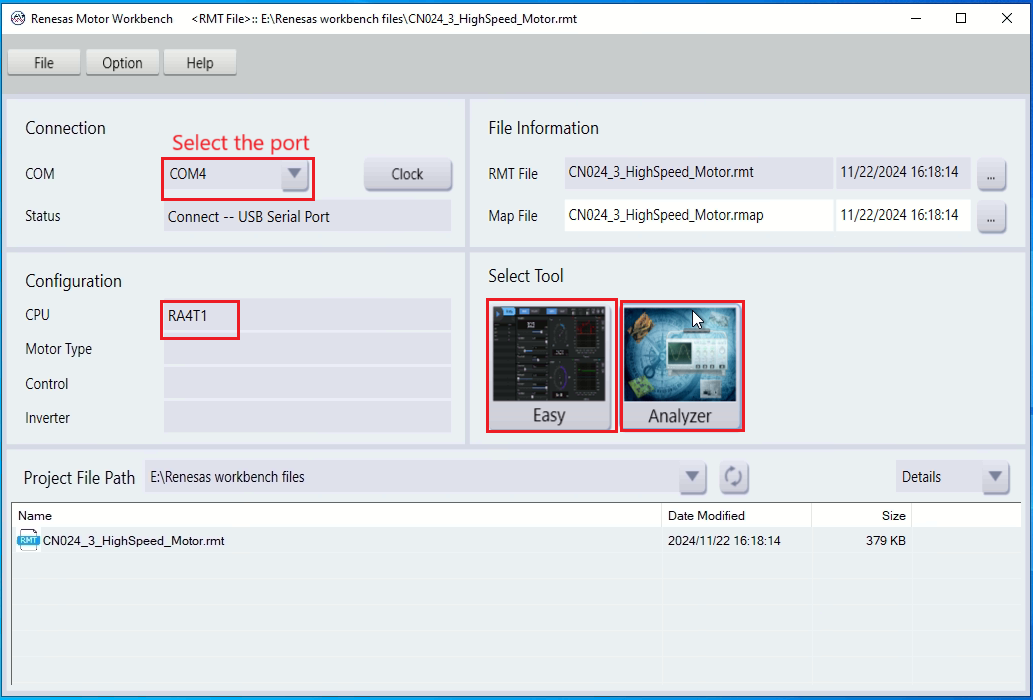Open the Help menu
This screenshot has width=1033, height=700.
point(200,63)
